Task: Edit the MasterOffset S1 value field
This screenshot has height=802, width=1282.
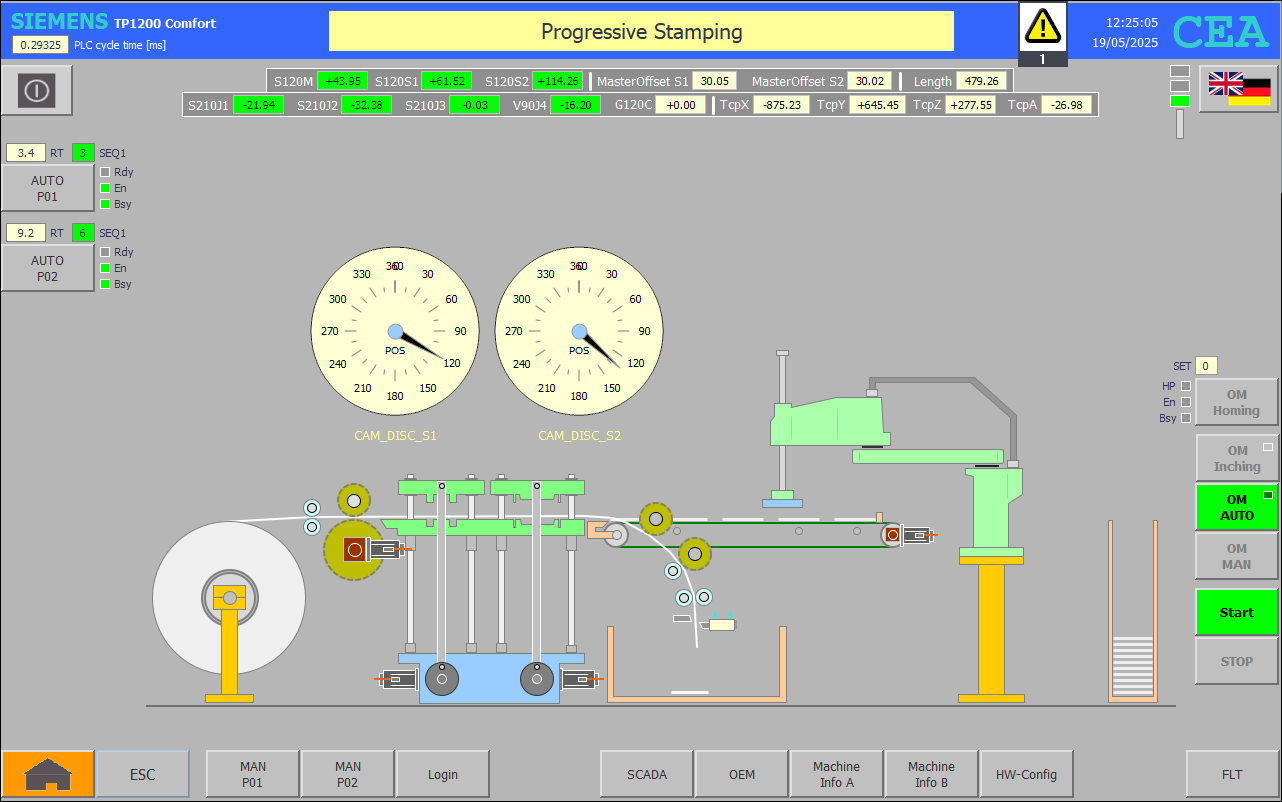Action: click(x=715, y=81)
